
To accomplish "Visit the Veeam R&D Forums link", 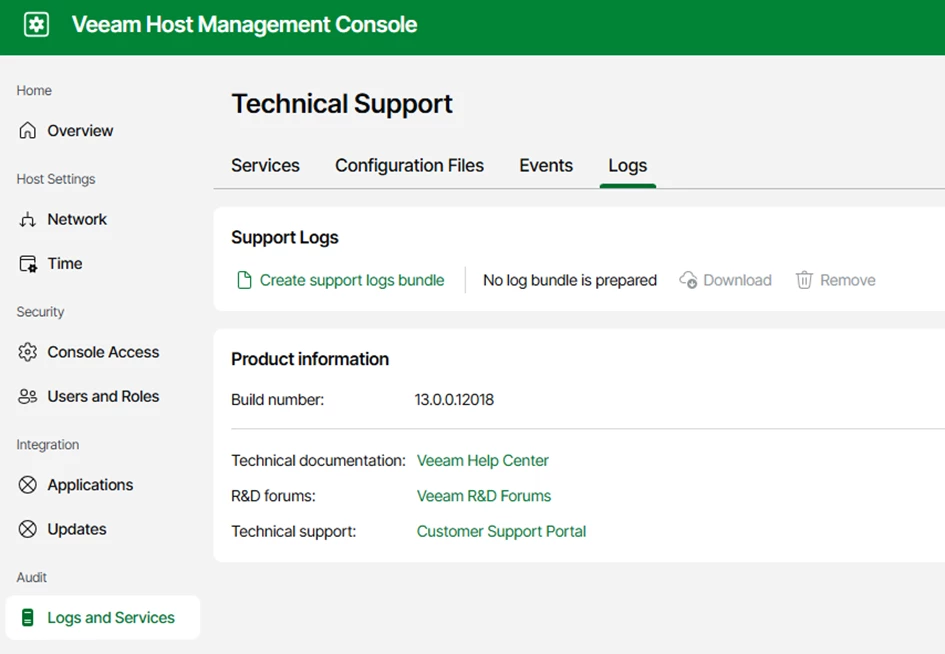I will tap(484, 496).
